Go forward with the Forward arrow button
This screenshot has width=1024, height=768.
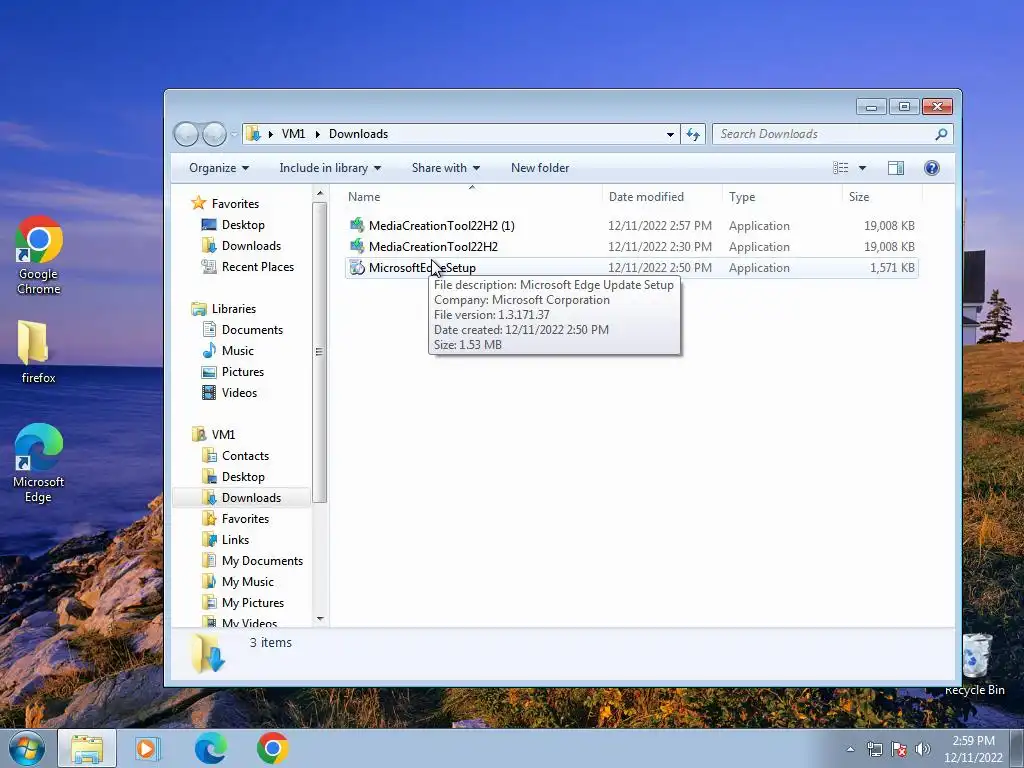point(214,134)
